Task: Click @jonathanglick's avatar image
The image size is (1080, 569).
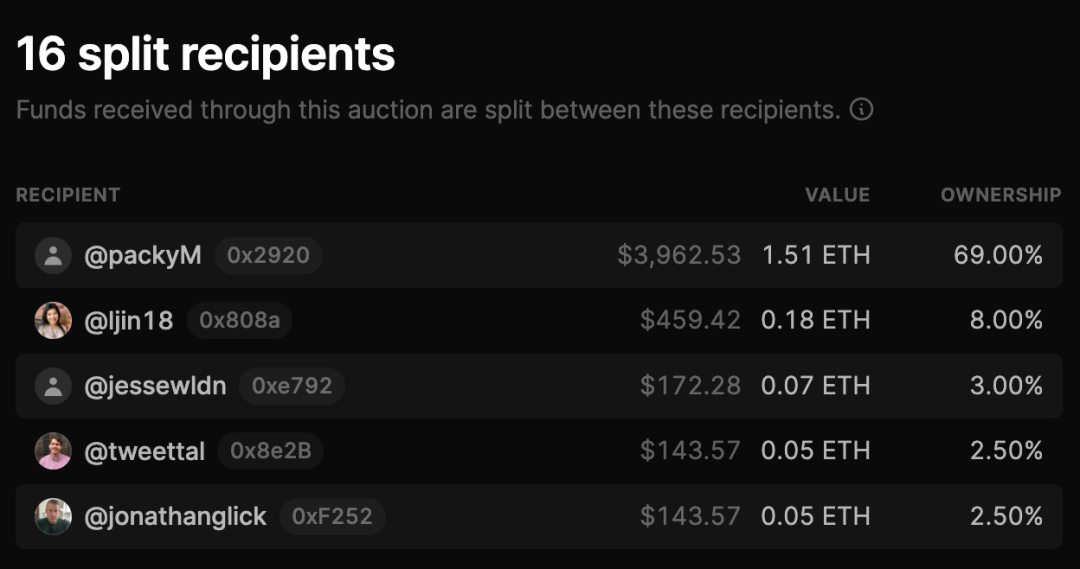Action: [x=53, y=516]
